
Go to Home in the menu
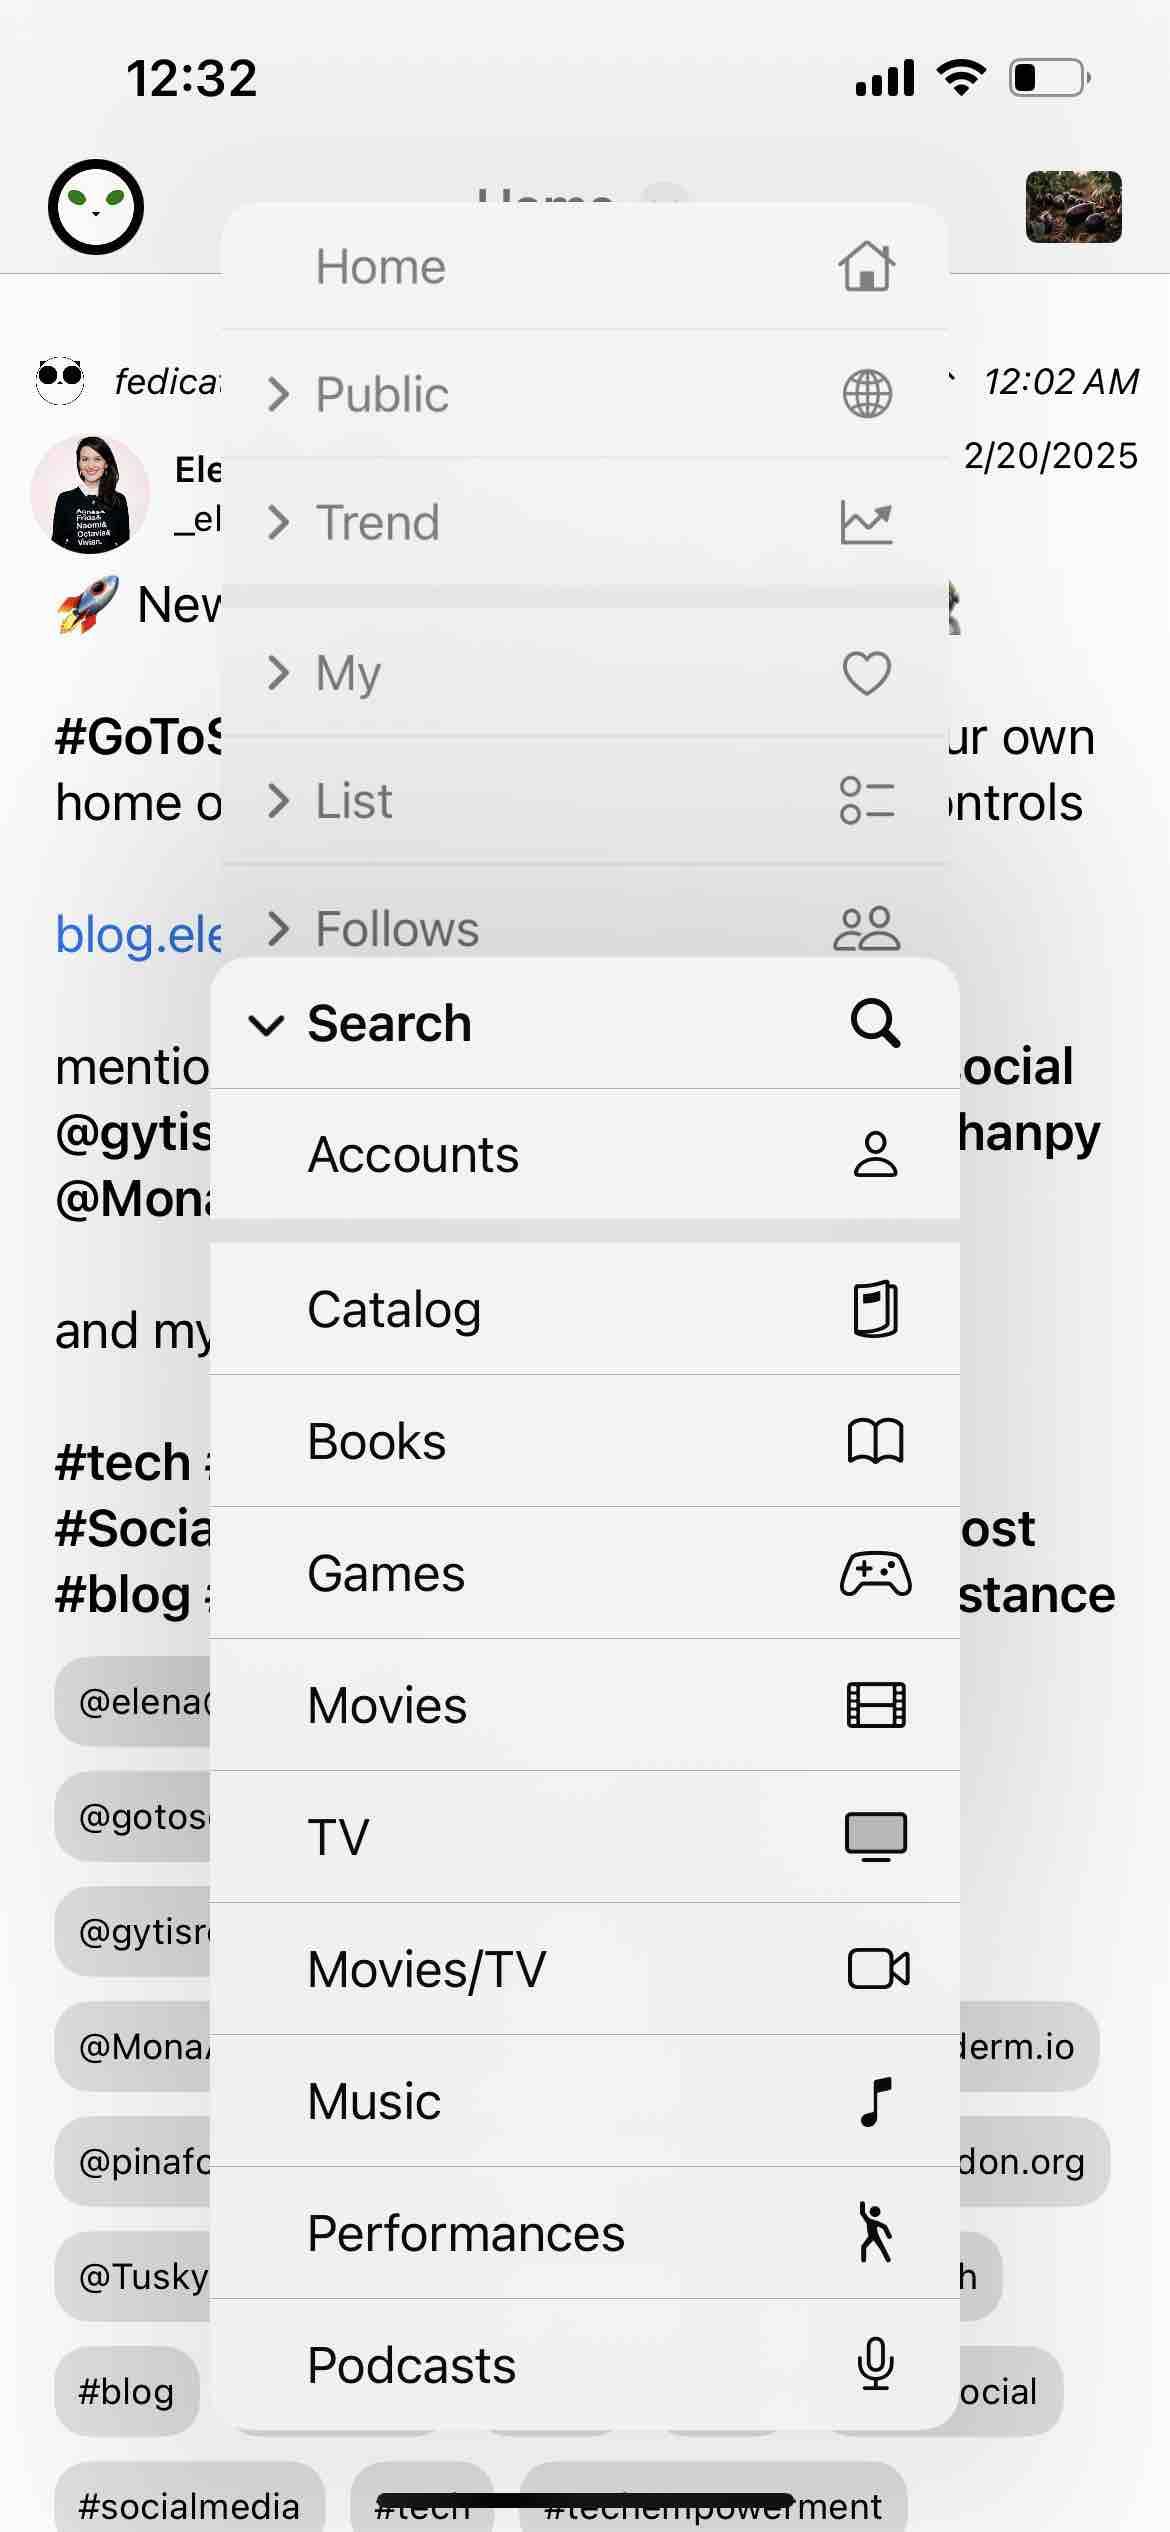[x=380, y=267]
